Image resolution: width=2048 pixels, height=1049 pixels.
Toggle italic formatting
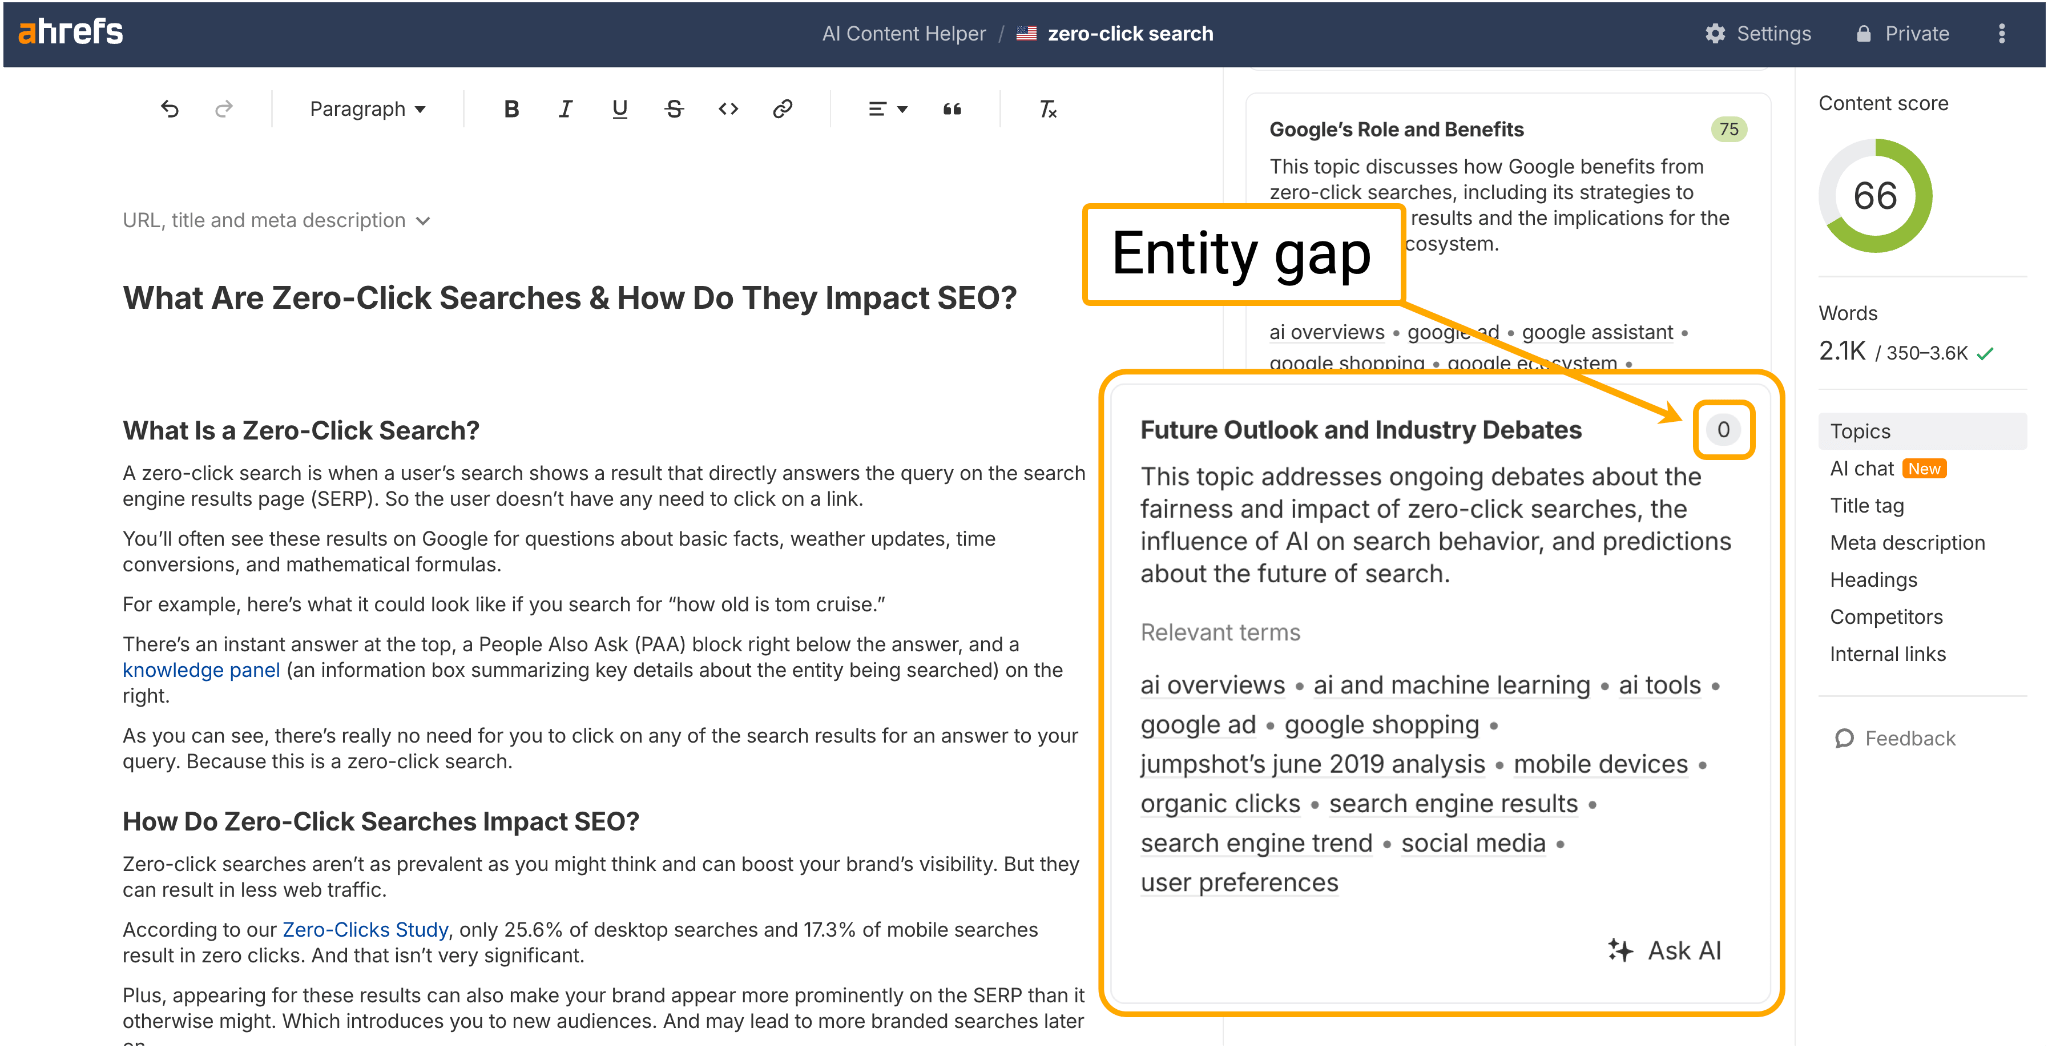point(565,109)
